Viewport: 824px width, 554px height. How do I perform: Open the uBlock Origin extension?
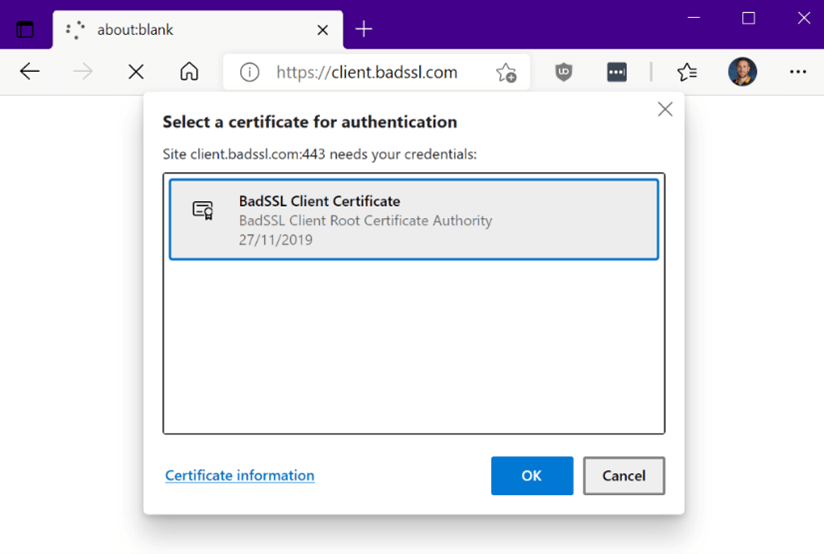564,72
